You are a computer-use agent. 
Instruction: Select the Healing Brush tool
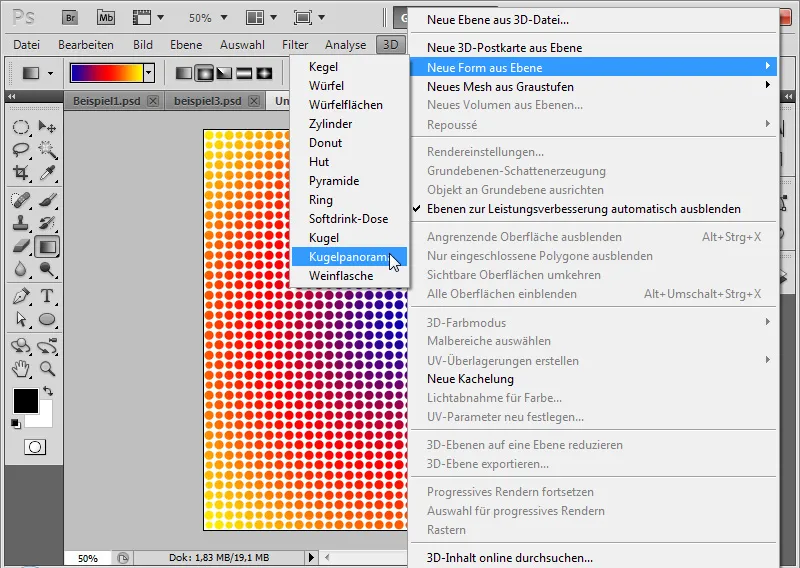tap(21, 200)
